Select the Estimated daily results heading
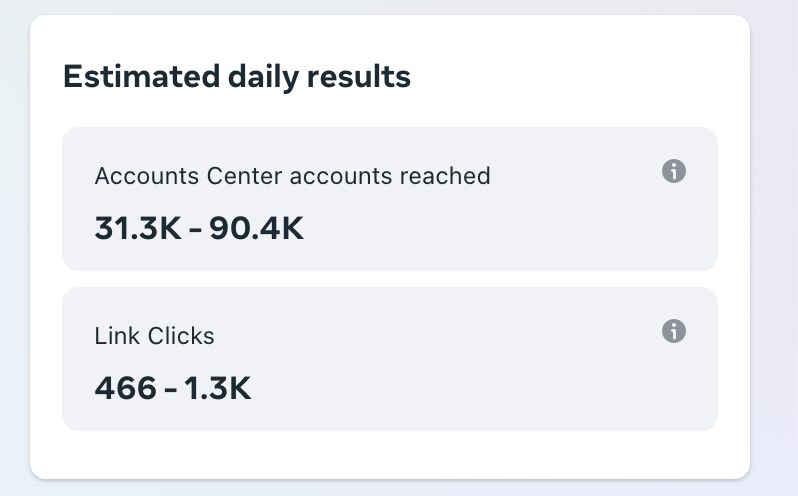Image resolution: width=798 pixels, height=496 pixels. pos(237,77)
